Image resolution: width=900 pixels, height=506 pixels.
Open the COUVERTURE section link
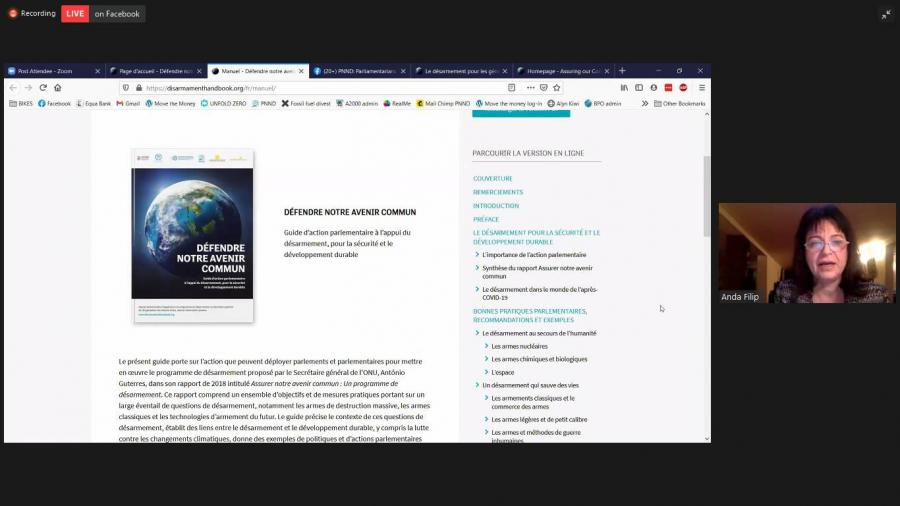(492, 178)
